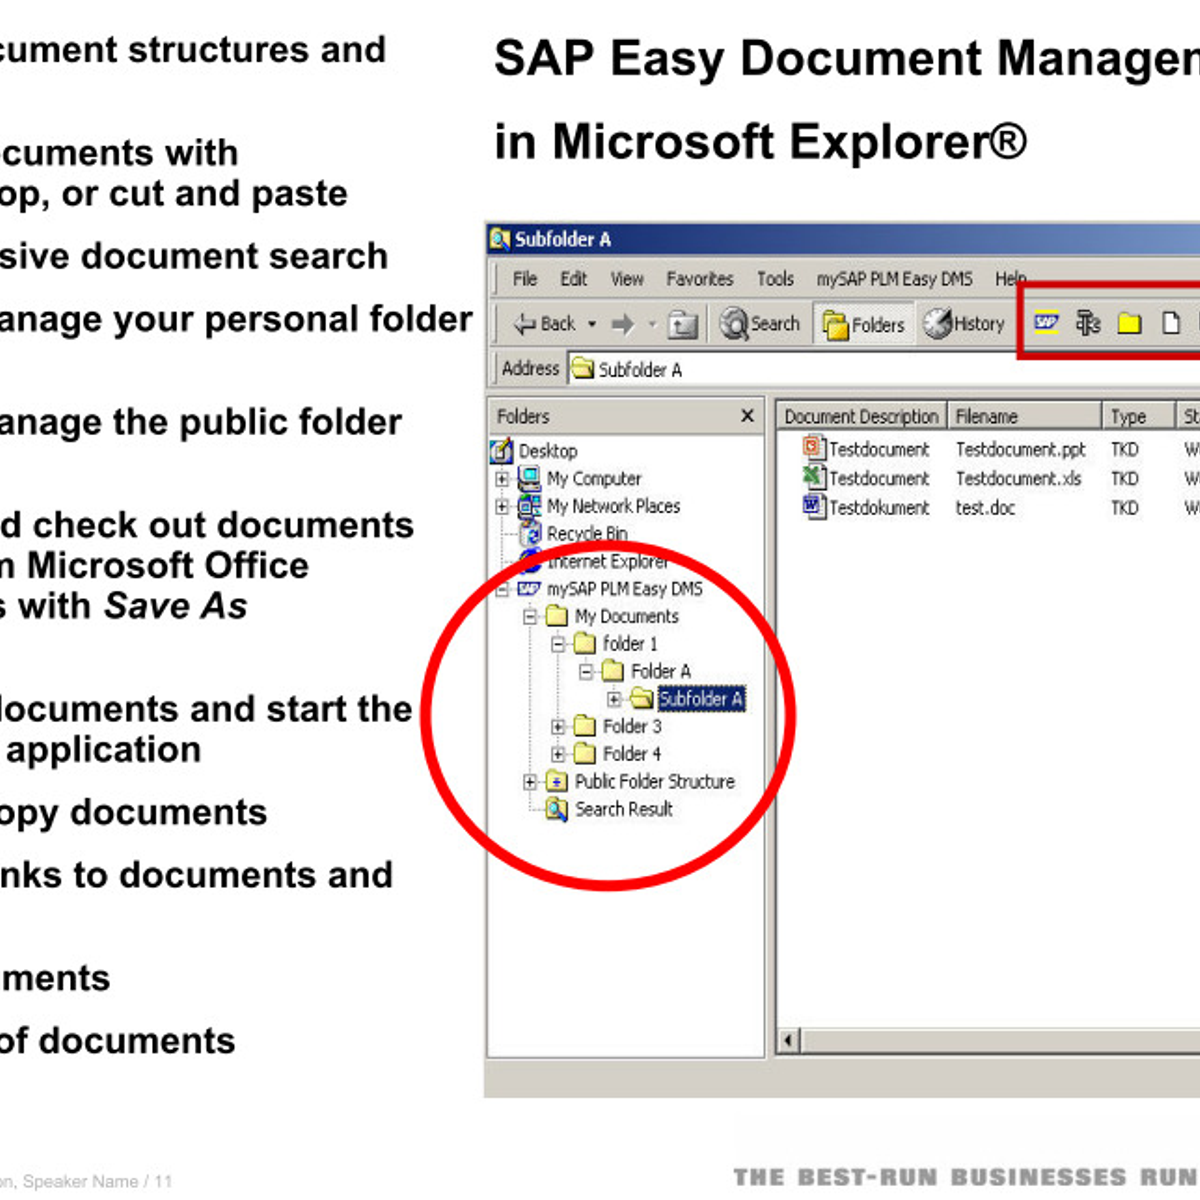
Task: Expand the Folder 3 tree node
Action: [x=558, y=726]
